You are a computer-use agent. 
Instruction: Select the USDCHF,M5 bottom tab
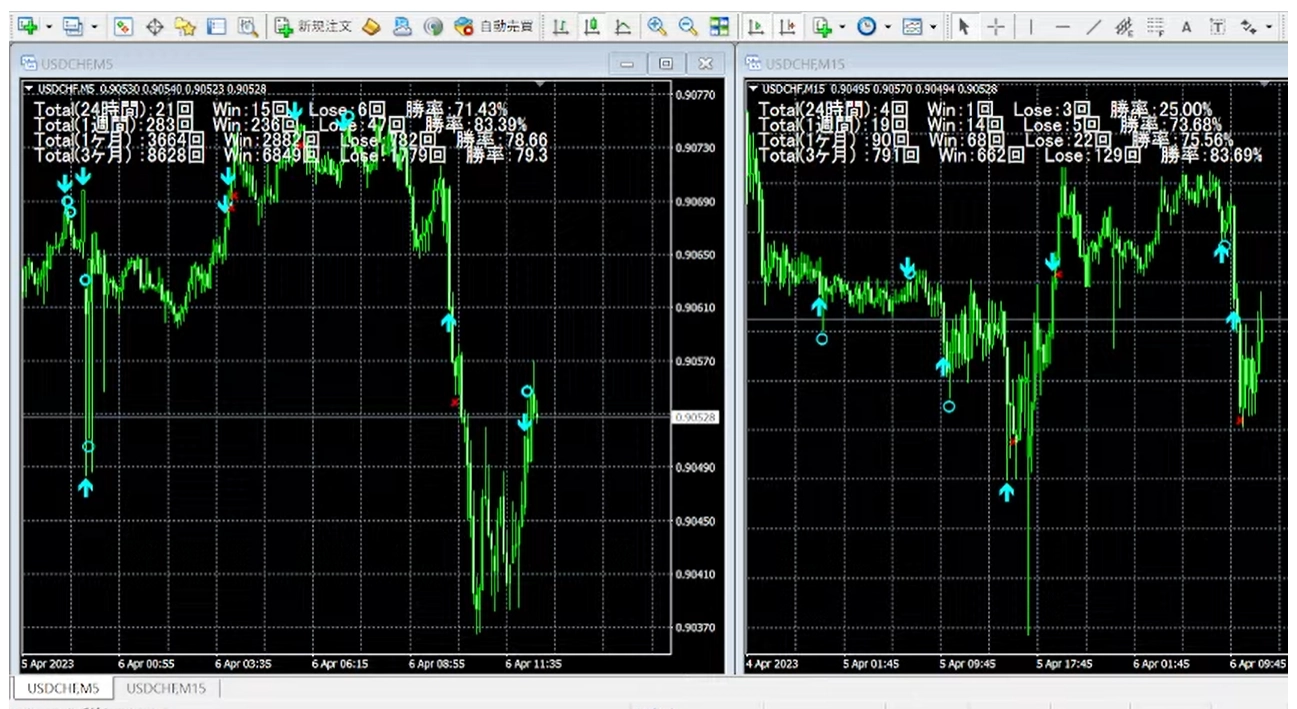[63, 688]
